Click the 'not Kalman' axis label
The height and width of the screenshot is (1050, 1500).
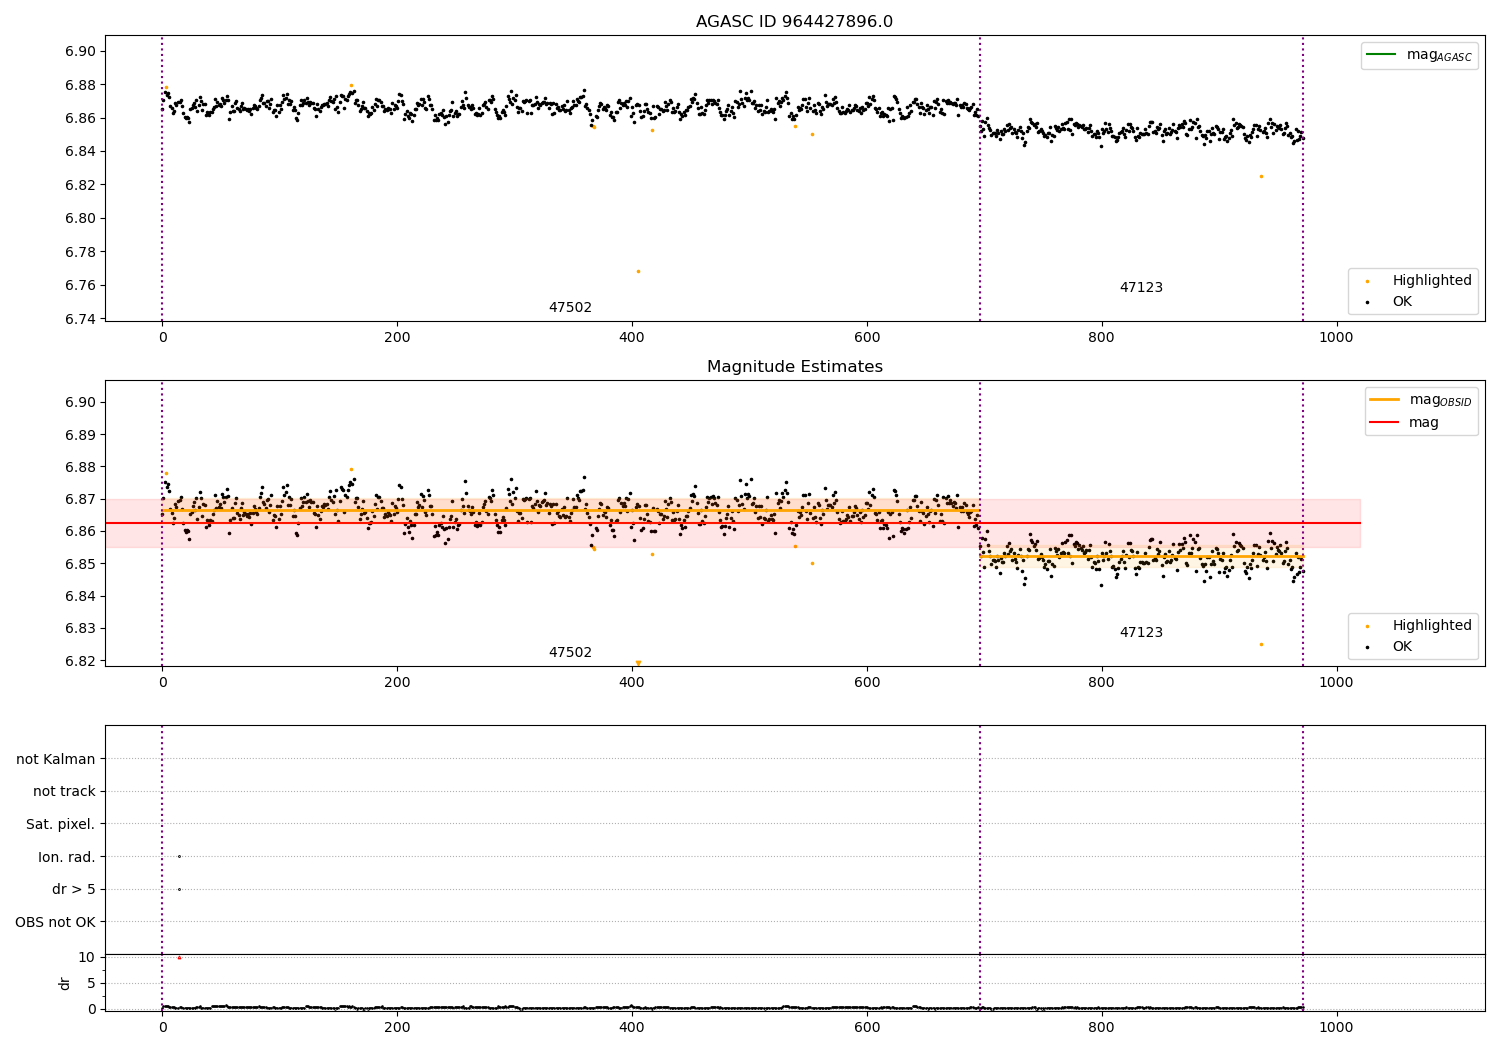click(x=56, y=759)
